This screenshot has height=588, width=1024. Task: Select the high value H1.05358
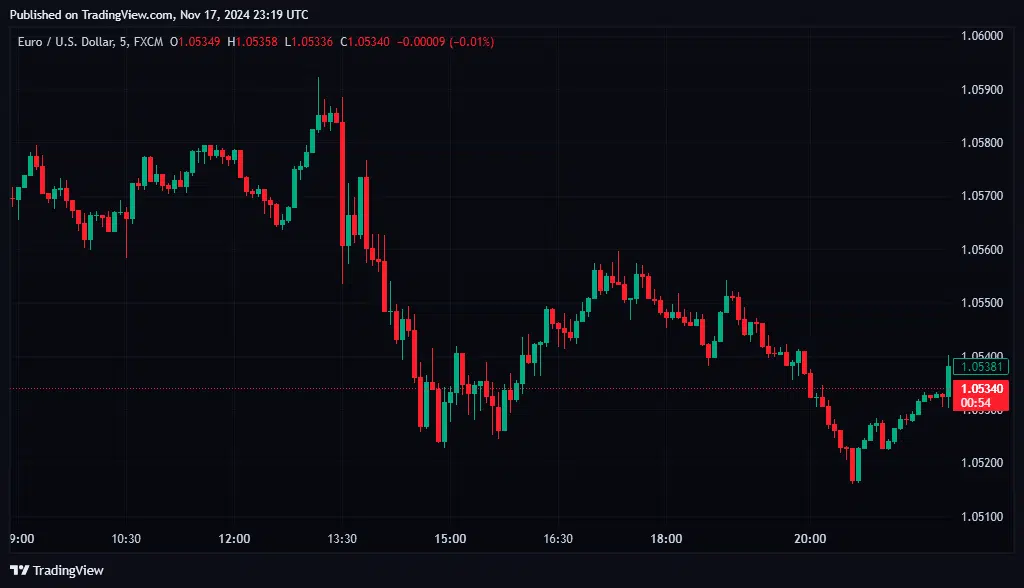point(252,42)
